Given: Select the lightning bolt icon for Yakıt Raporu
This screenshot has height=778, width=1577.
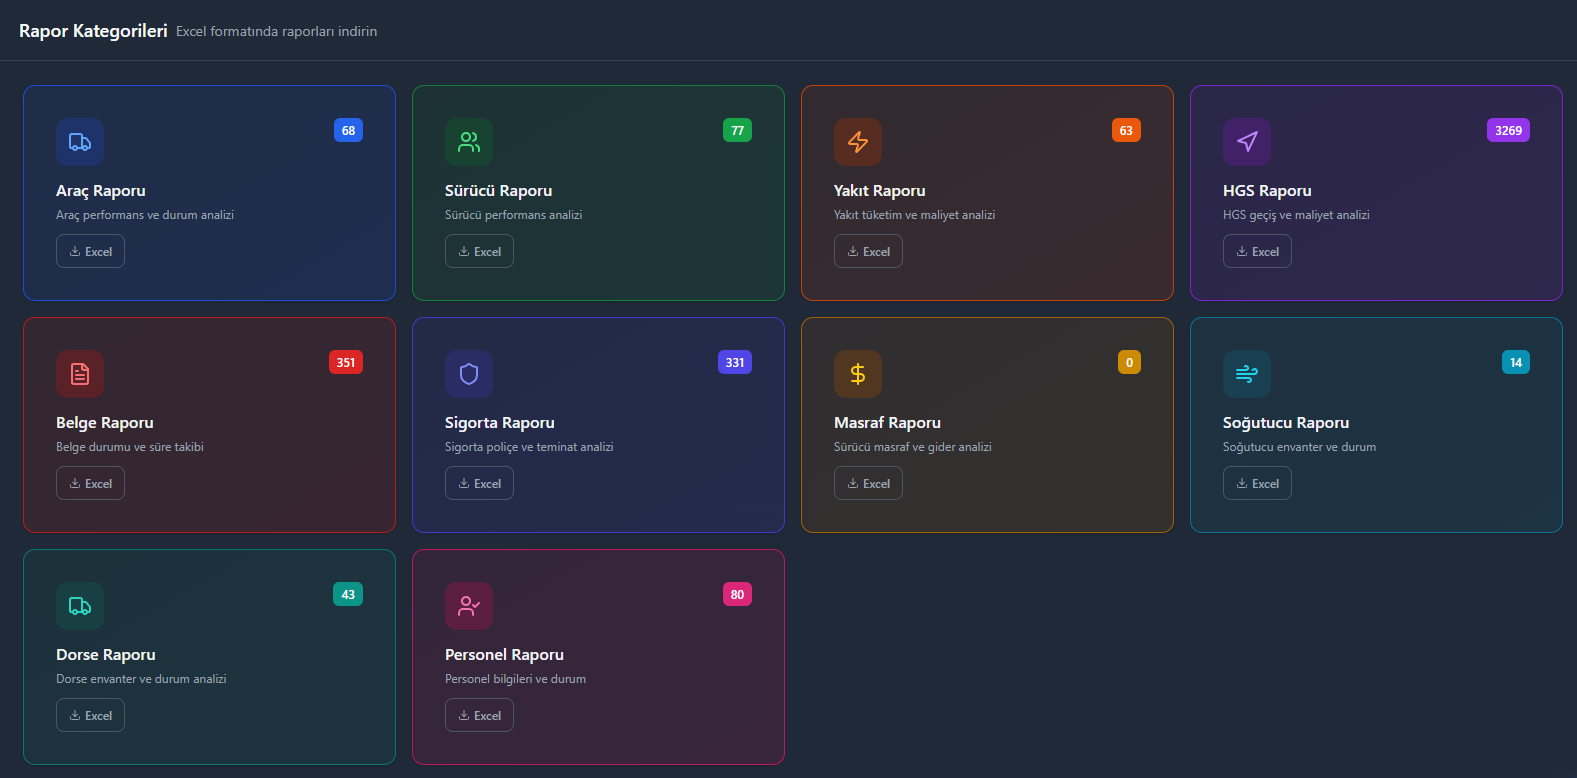Looking at the screenshot, I should pos(858,142).
